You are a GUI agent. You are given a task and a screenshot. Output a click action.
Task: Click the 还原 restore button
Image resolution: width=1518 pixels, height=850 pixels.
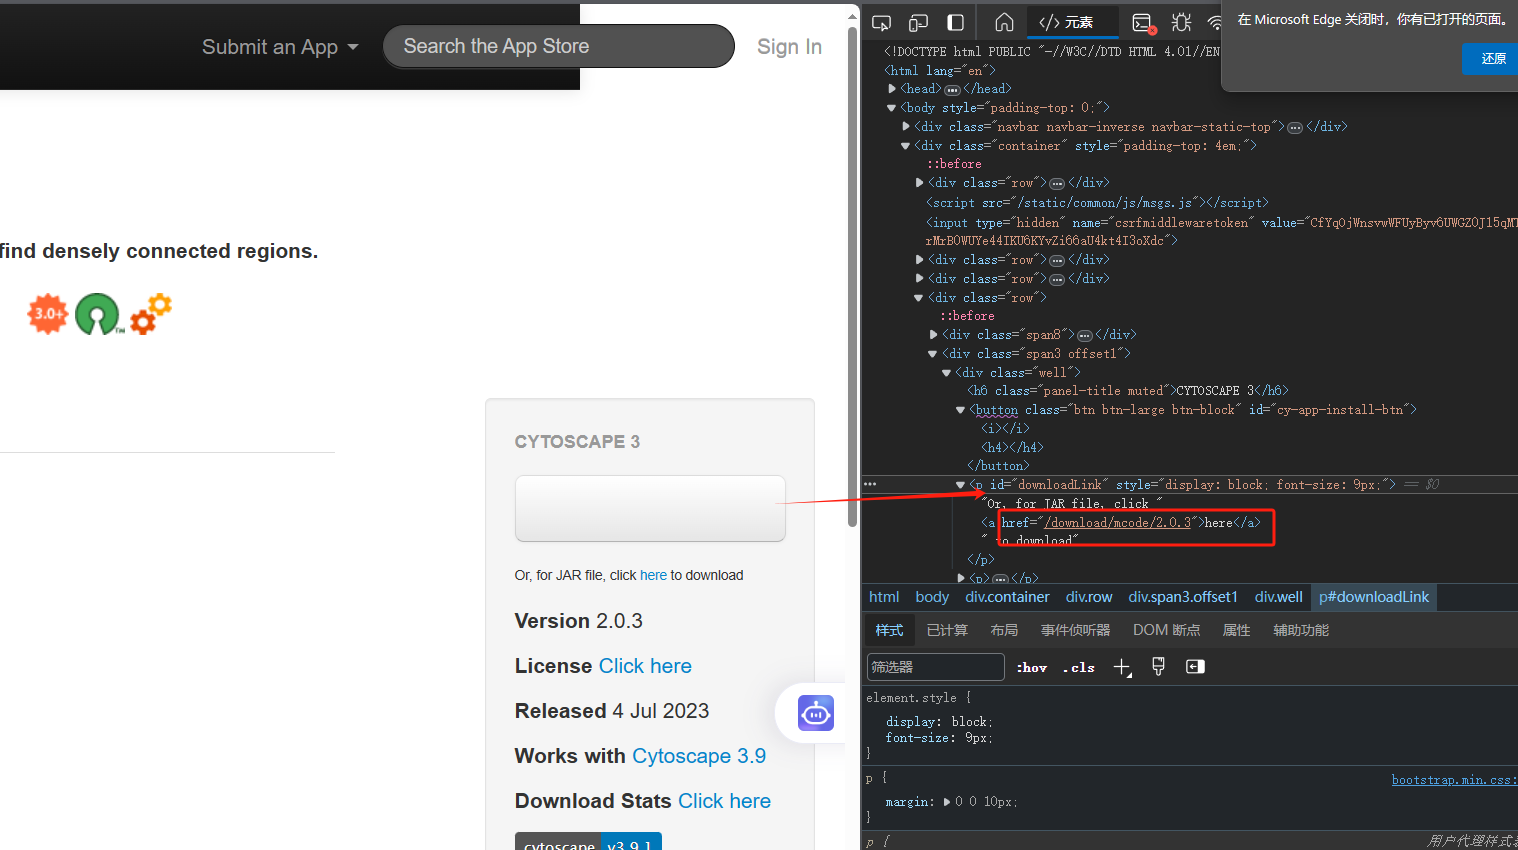click(x=1492, y=59)
